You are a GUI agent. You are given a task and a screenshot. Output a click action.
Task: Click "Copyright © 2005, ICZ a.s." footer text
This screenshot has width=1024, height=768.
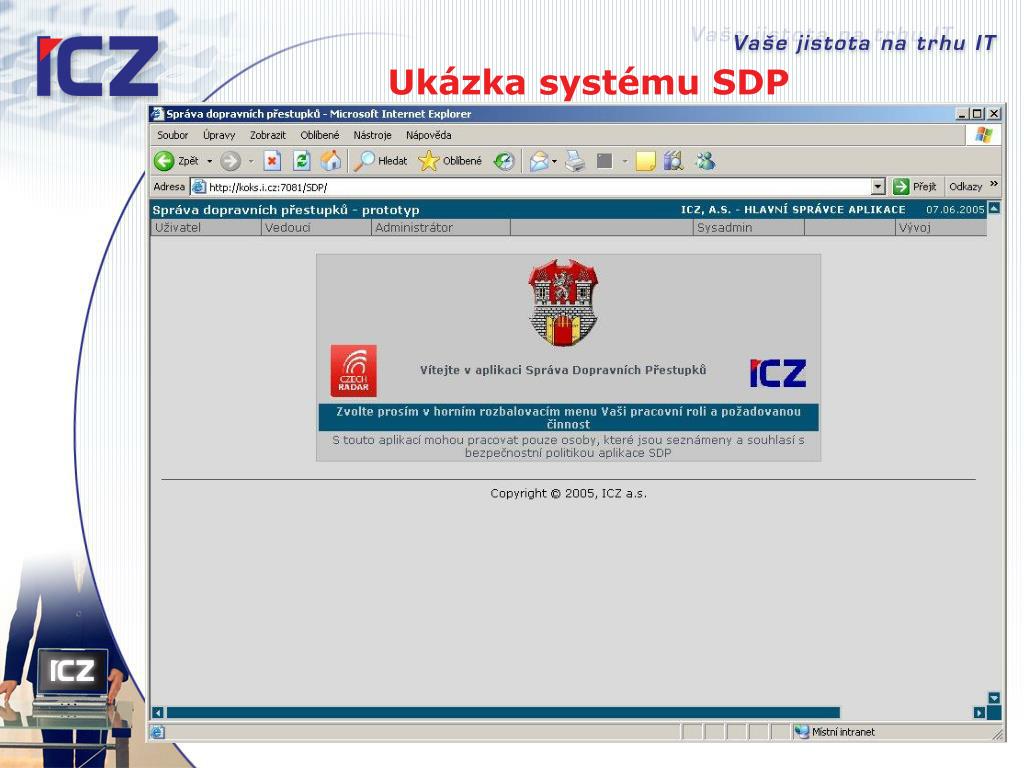[569, 494]
